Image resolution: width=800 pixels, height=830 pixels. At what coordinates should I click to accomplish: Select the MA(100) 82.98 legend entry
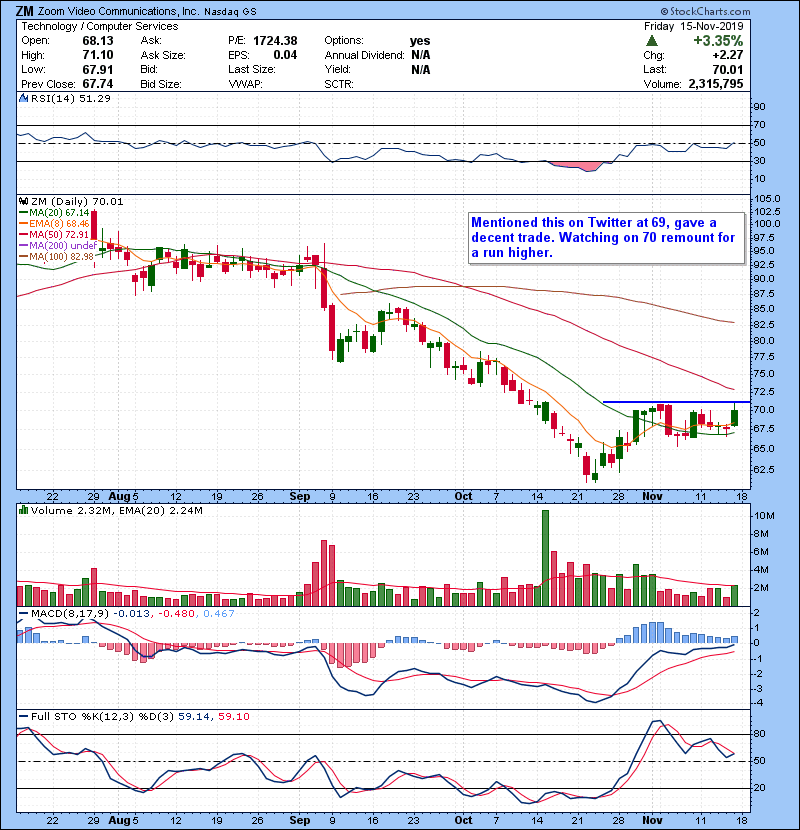point(56,257)
